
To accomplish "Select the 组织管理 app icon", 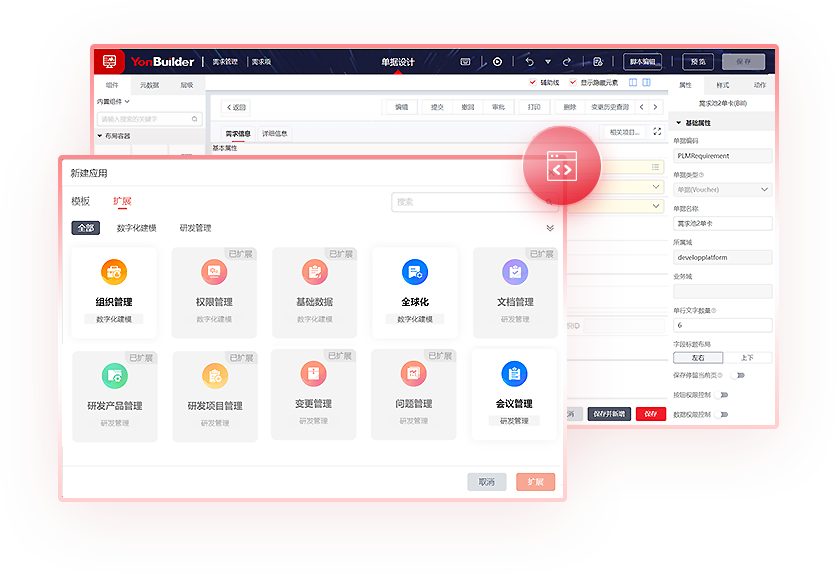I will [x=114, y=272].
